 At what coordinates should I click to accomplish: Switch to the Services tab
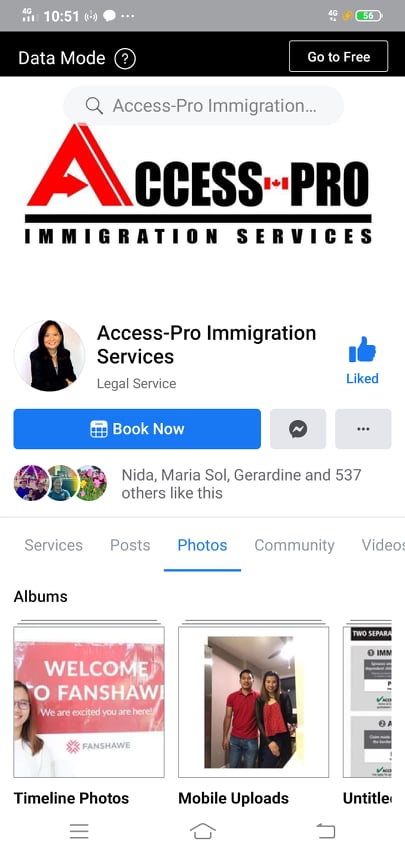coord(53,545)
